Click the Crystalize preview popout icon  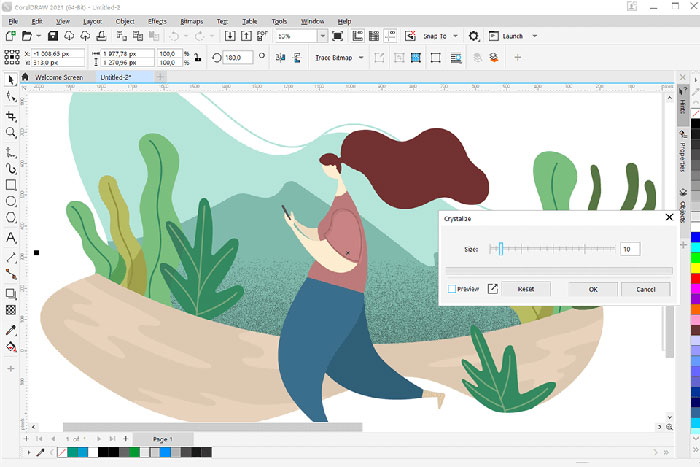[x=492, y=289]
